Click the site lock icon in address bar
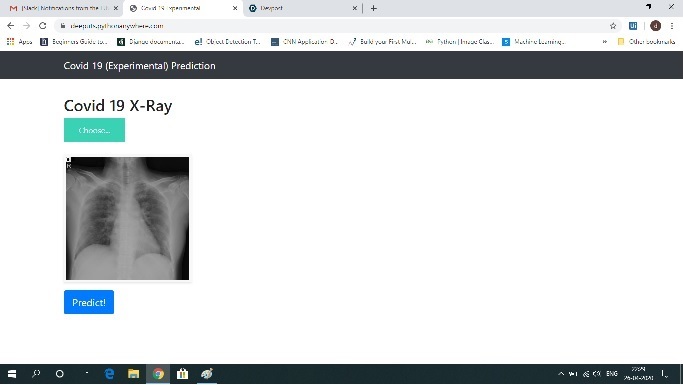This screenshot has width=683, height=385. 63,26
